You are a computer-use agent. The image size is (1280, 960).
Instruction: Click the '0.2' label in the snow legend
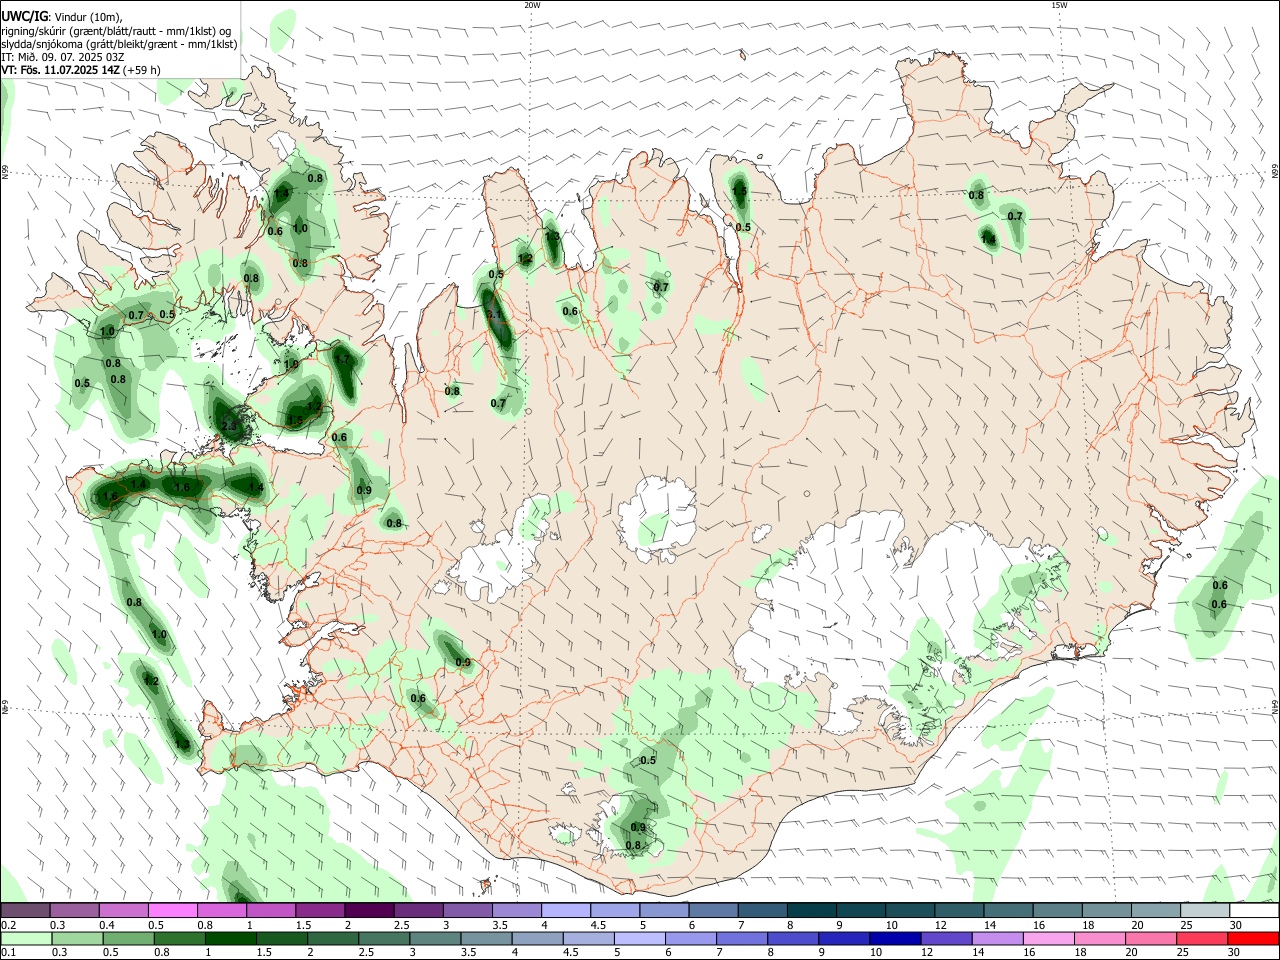tap(8, 925)
